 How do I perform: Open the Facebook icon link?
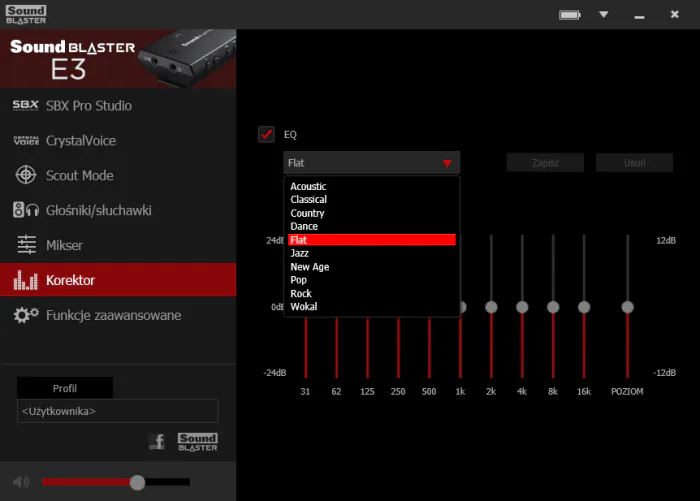(157, 442)
